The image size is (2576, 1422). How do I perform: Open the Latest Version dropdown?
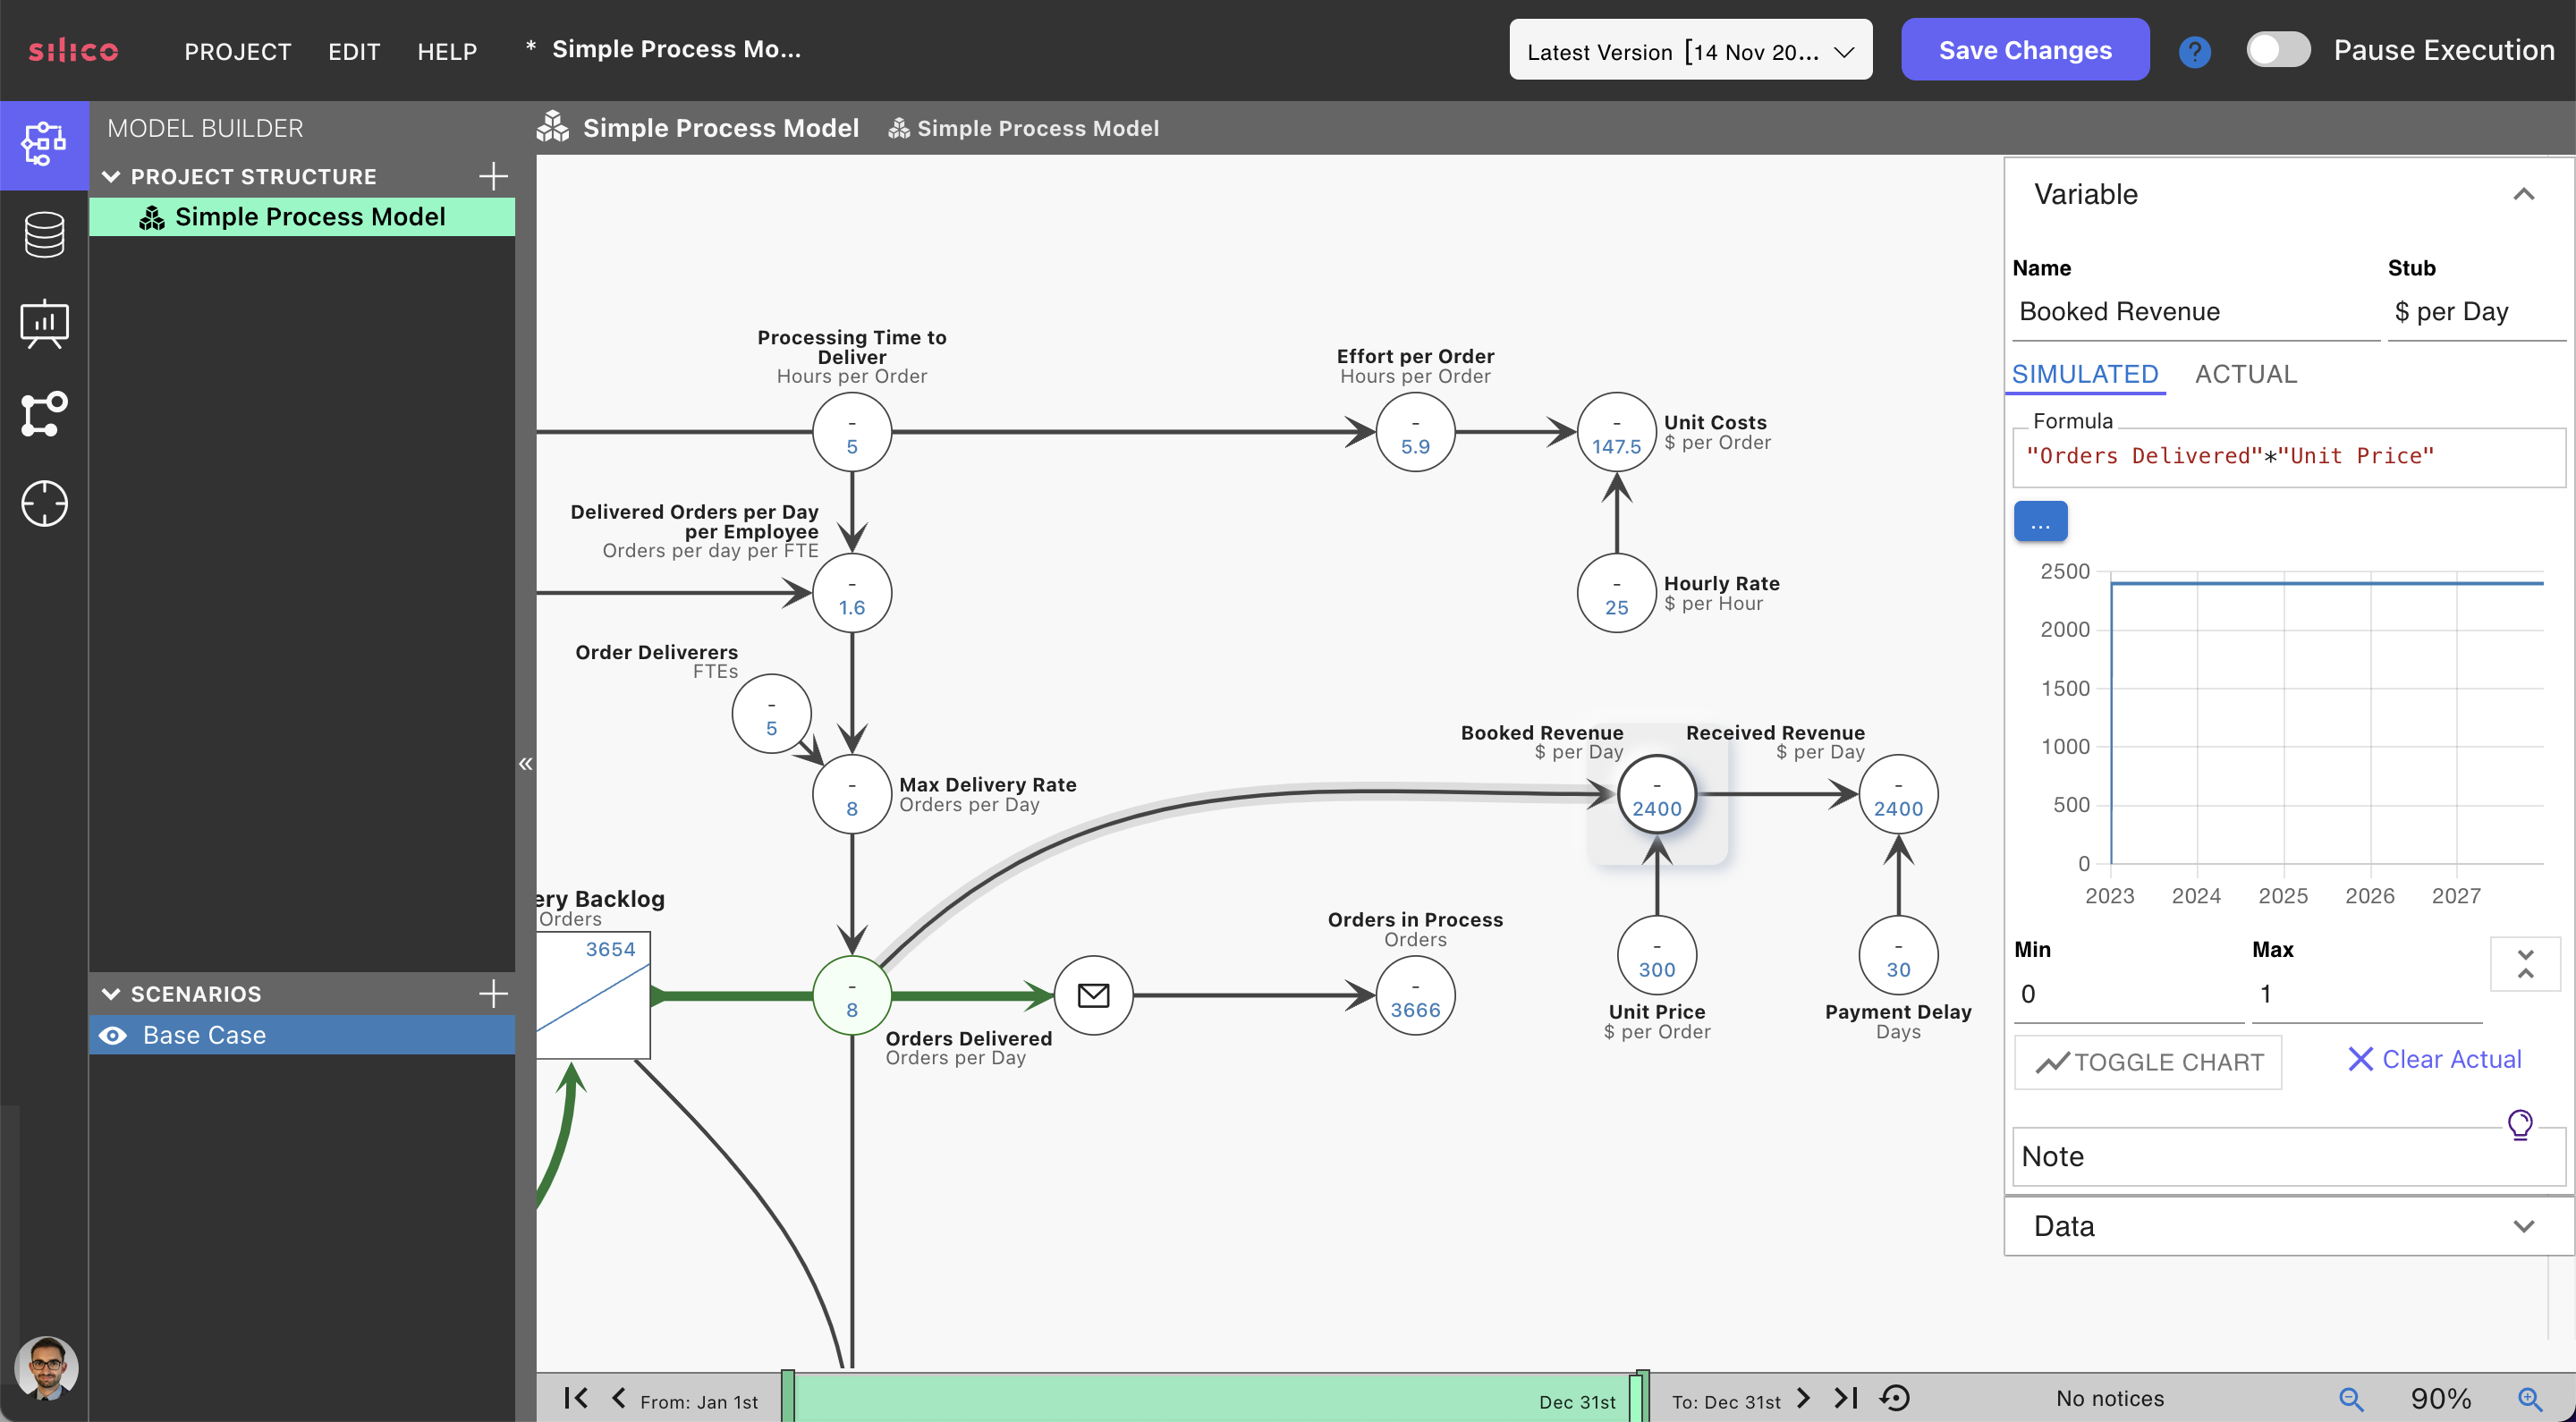tap(1690, 51)
